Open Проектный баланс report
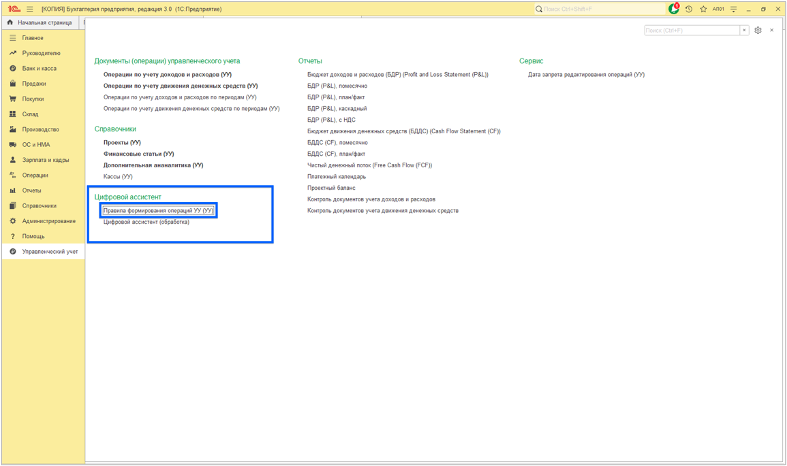787x466 pixels. coord(331,188)
